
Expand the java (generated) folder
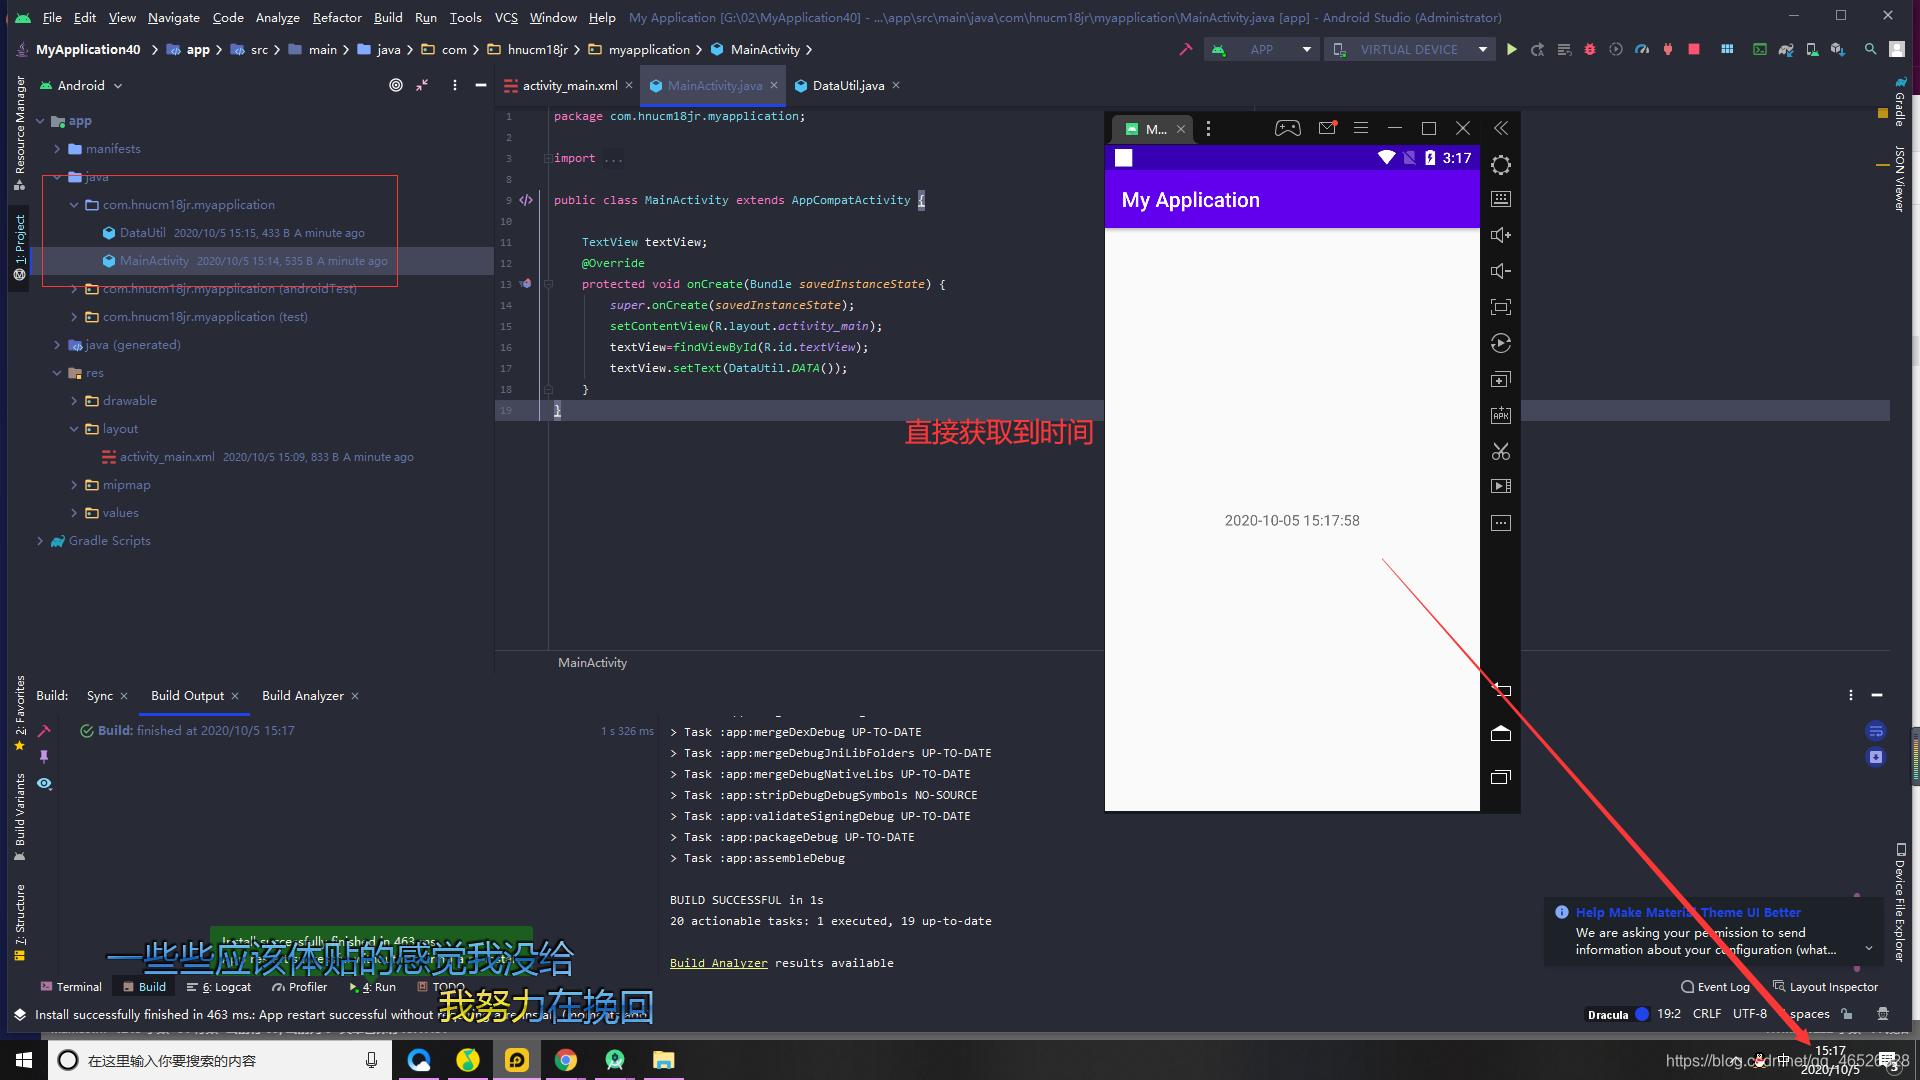click(x=57, y=345)
